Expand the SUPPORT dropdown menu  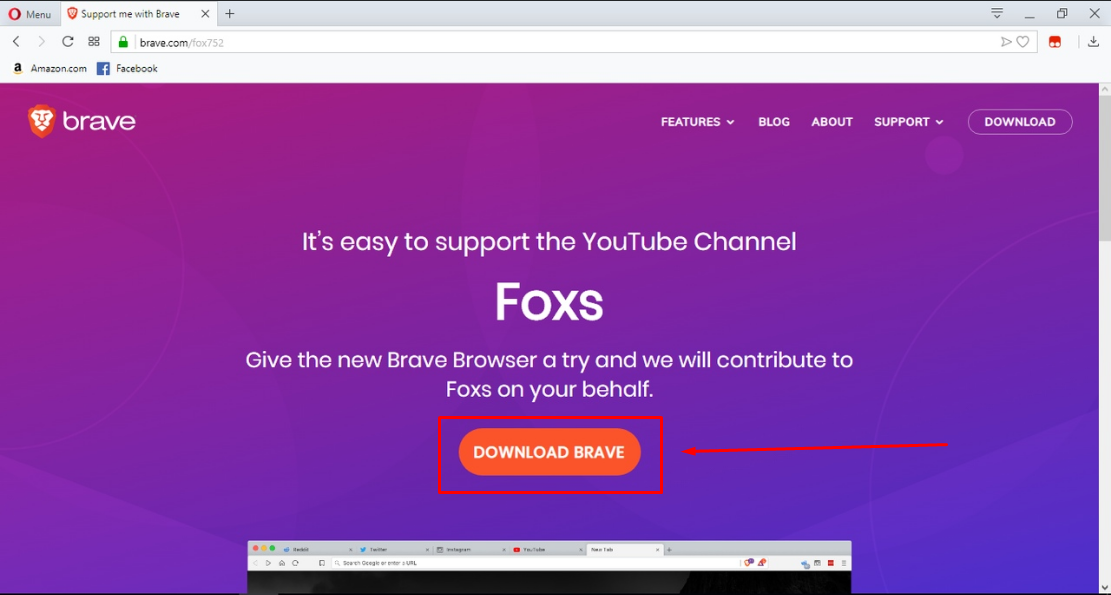tap(908, 122)
